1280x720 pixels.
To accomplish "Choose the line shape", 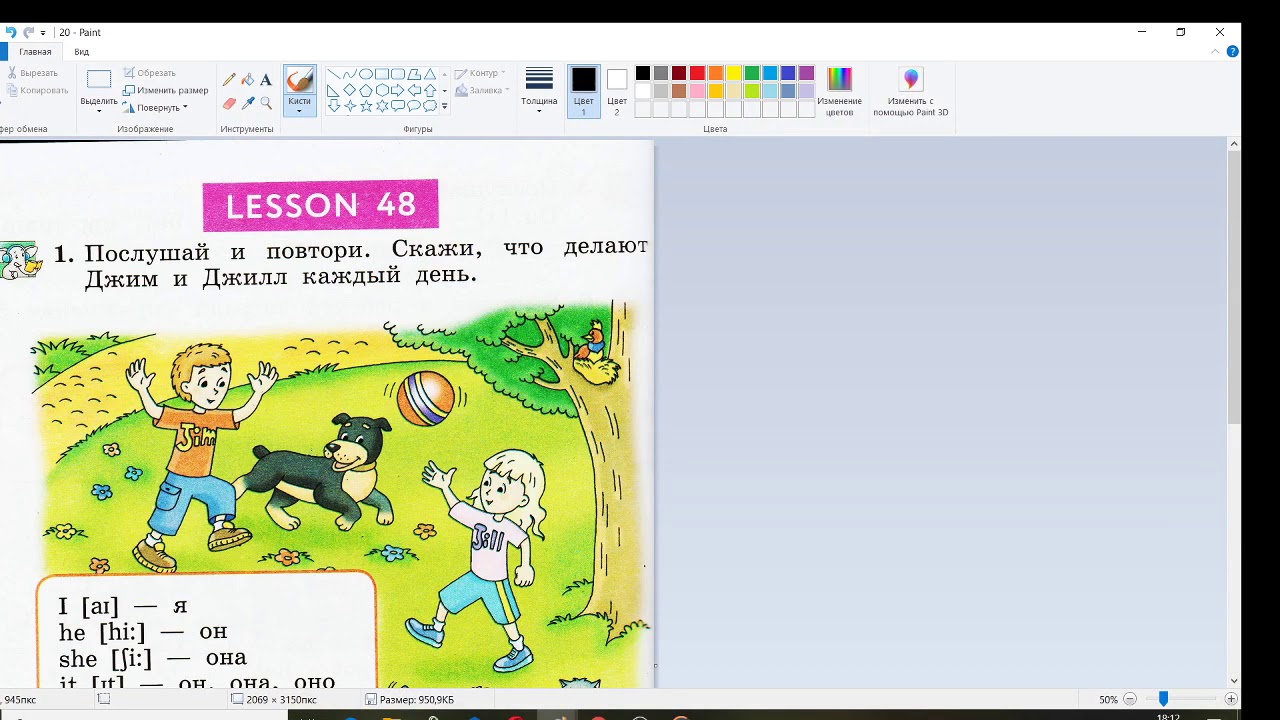I will tap(334, 74).
